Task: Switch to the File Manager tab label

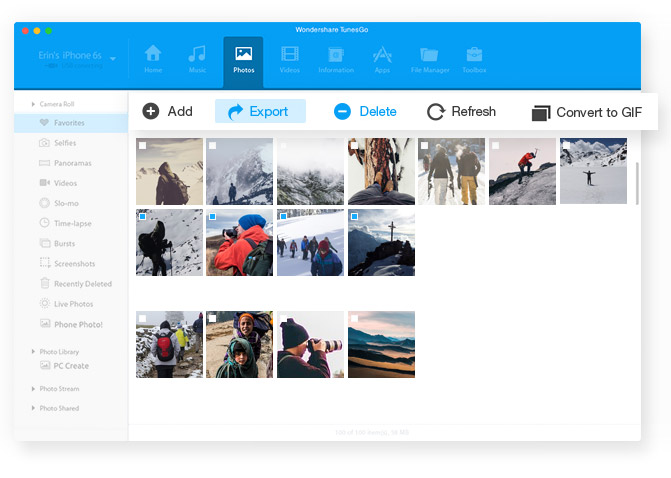Action: pyautogui.click(x=430, y=70)
